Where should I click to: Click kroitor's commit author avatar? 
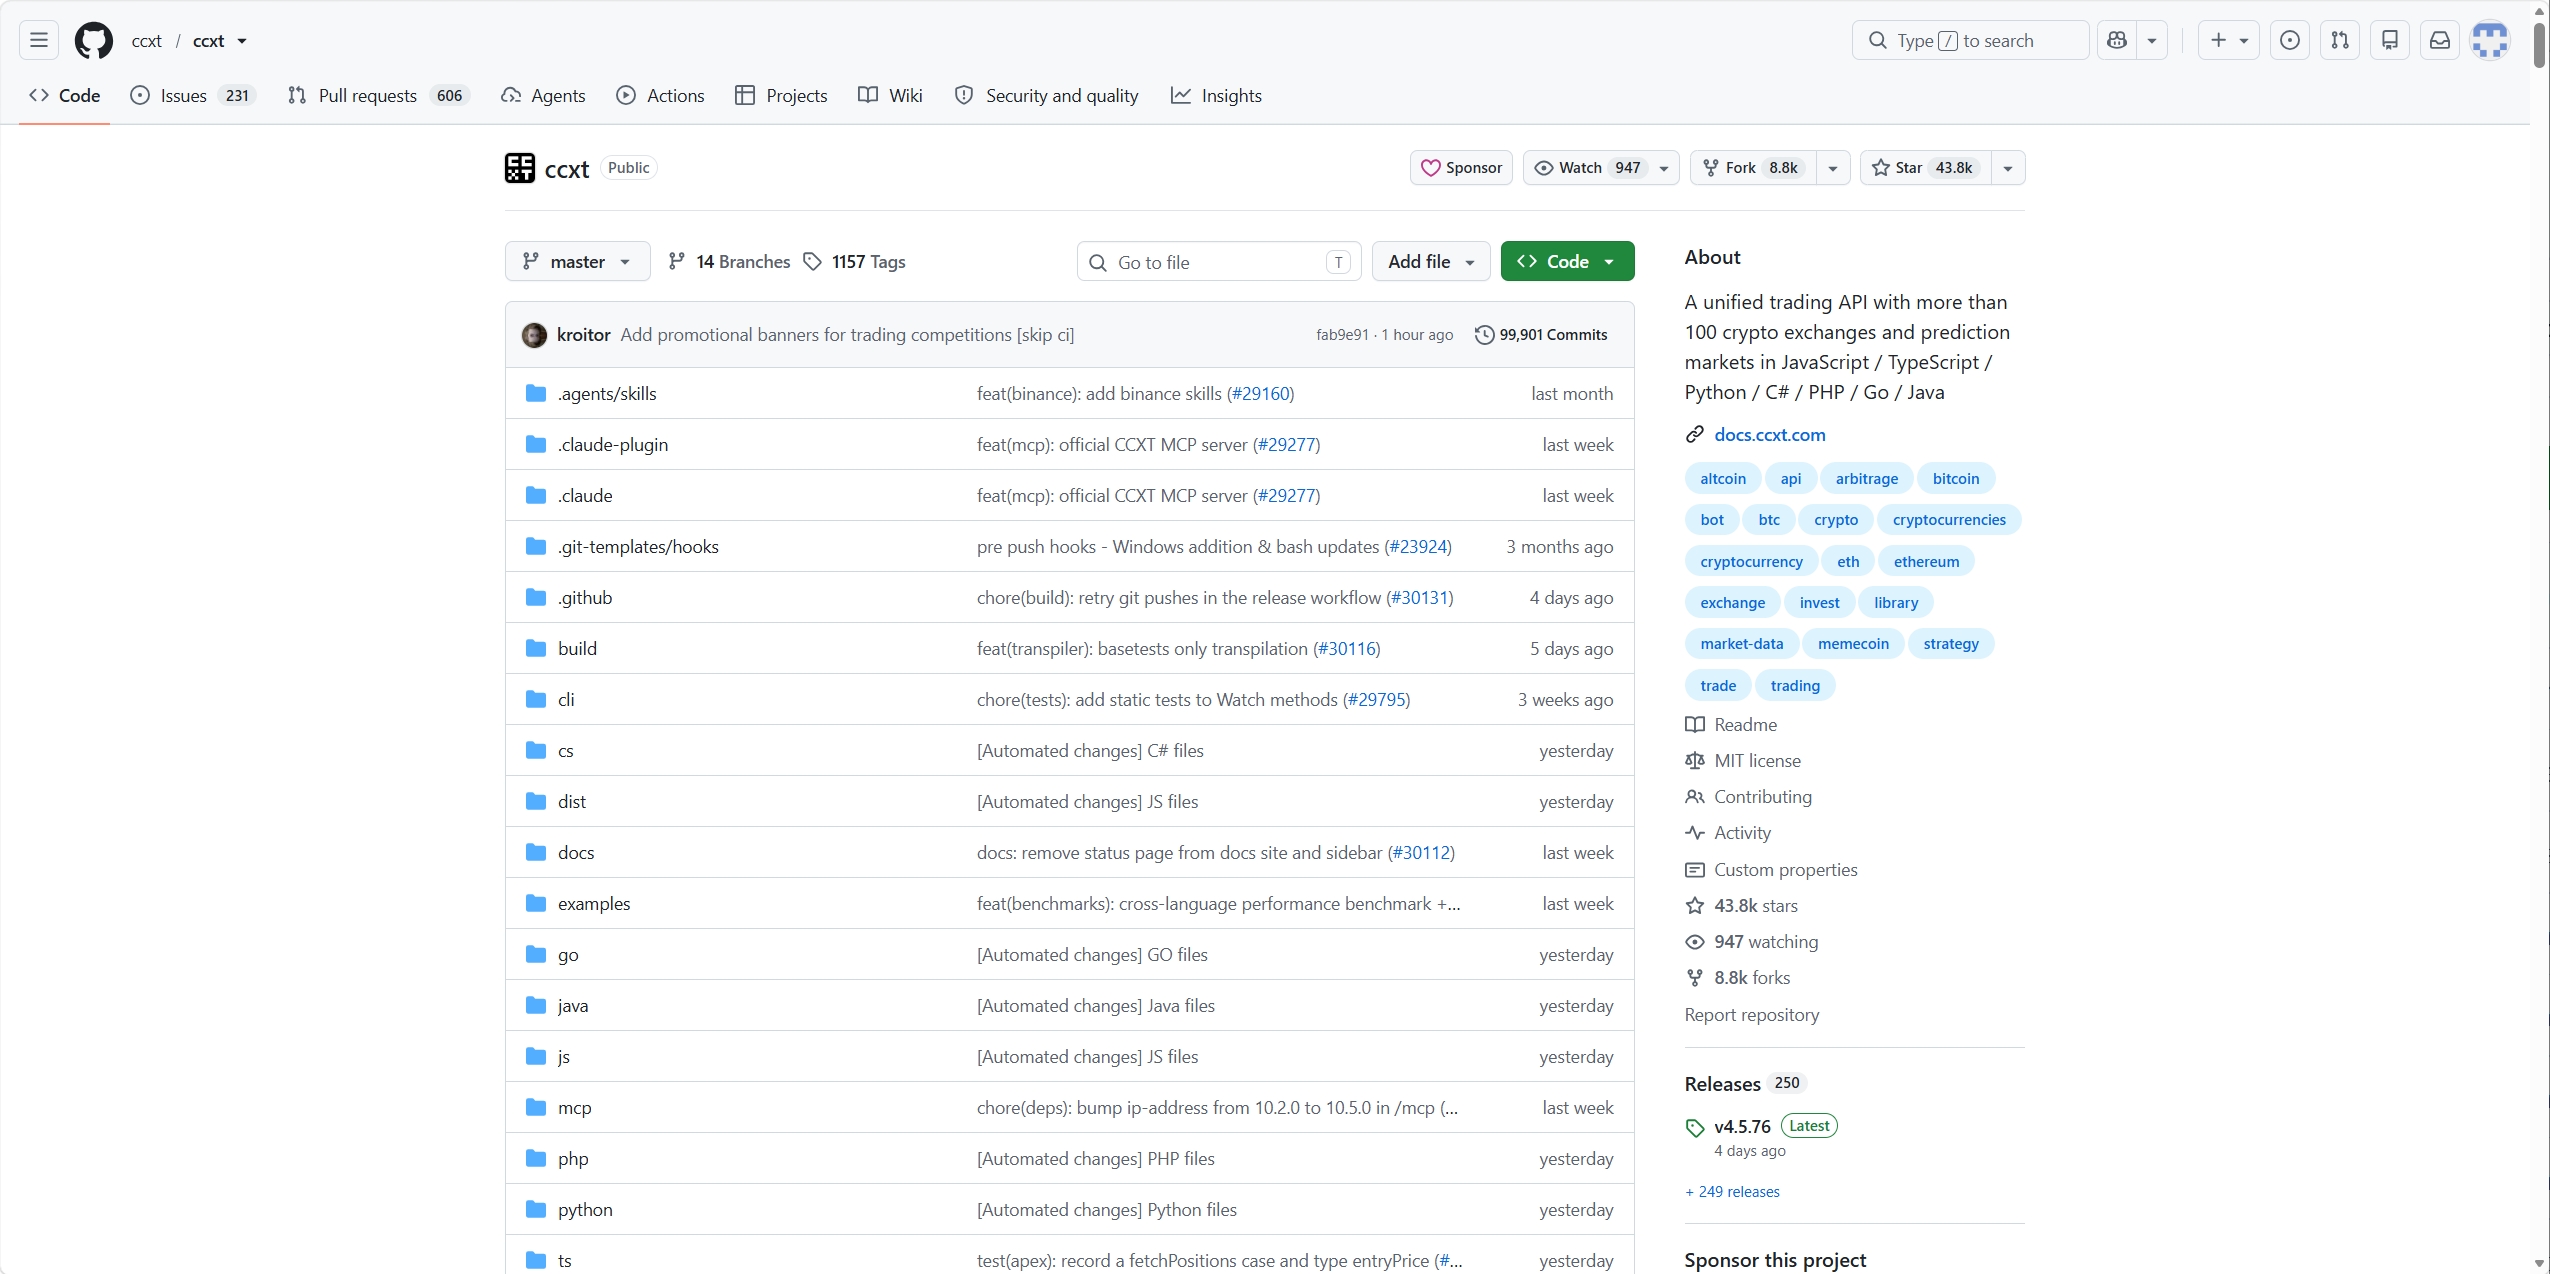coord(534,335)
